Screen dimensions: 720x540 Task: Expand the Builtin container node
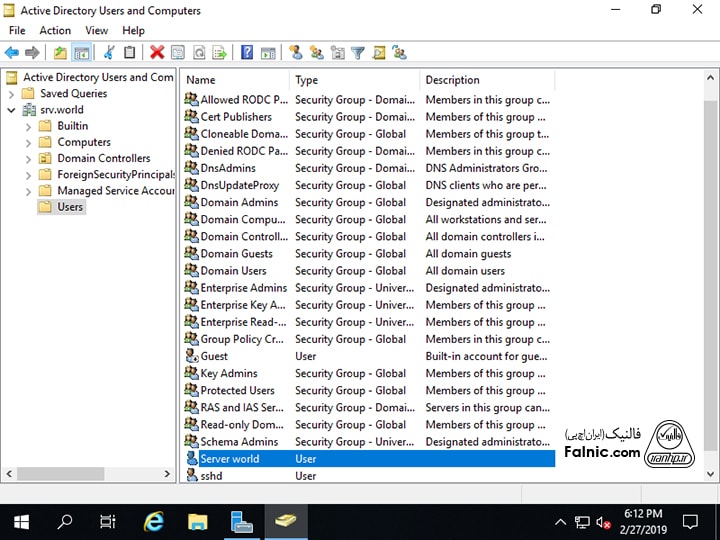click(28, 126)
